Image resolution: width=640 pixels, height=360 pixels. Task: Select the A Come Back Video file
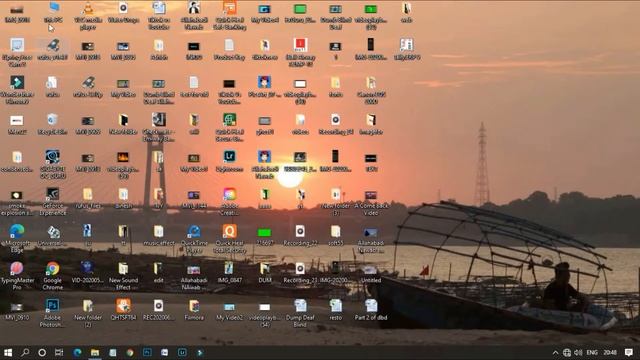tap(371, 202)
